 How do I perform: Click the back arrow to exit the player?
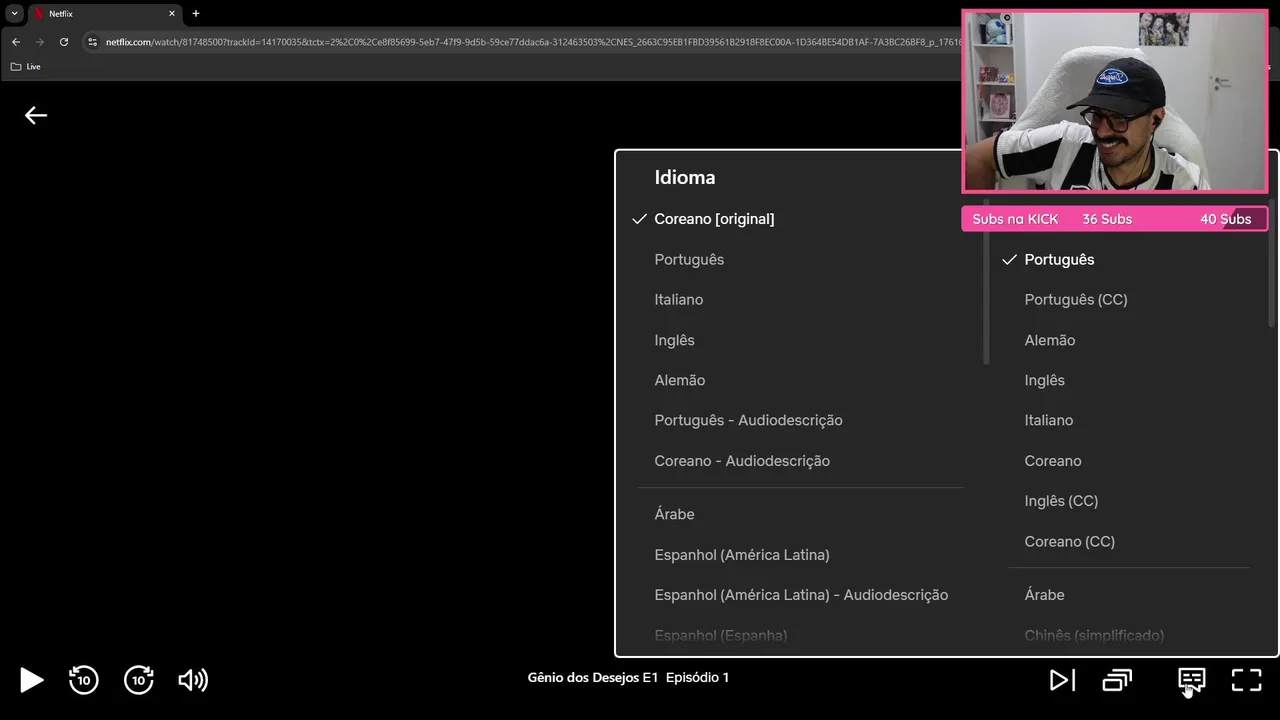click(x=36, y=115)
